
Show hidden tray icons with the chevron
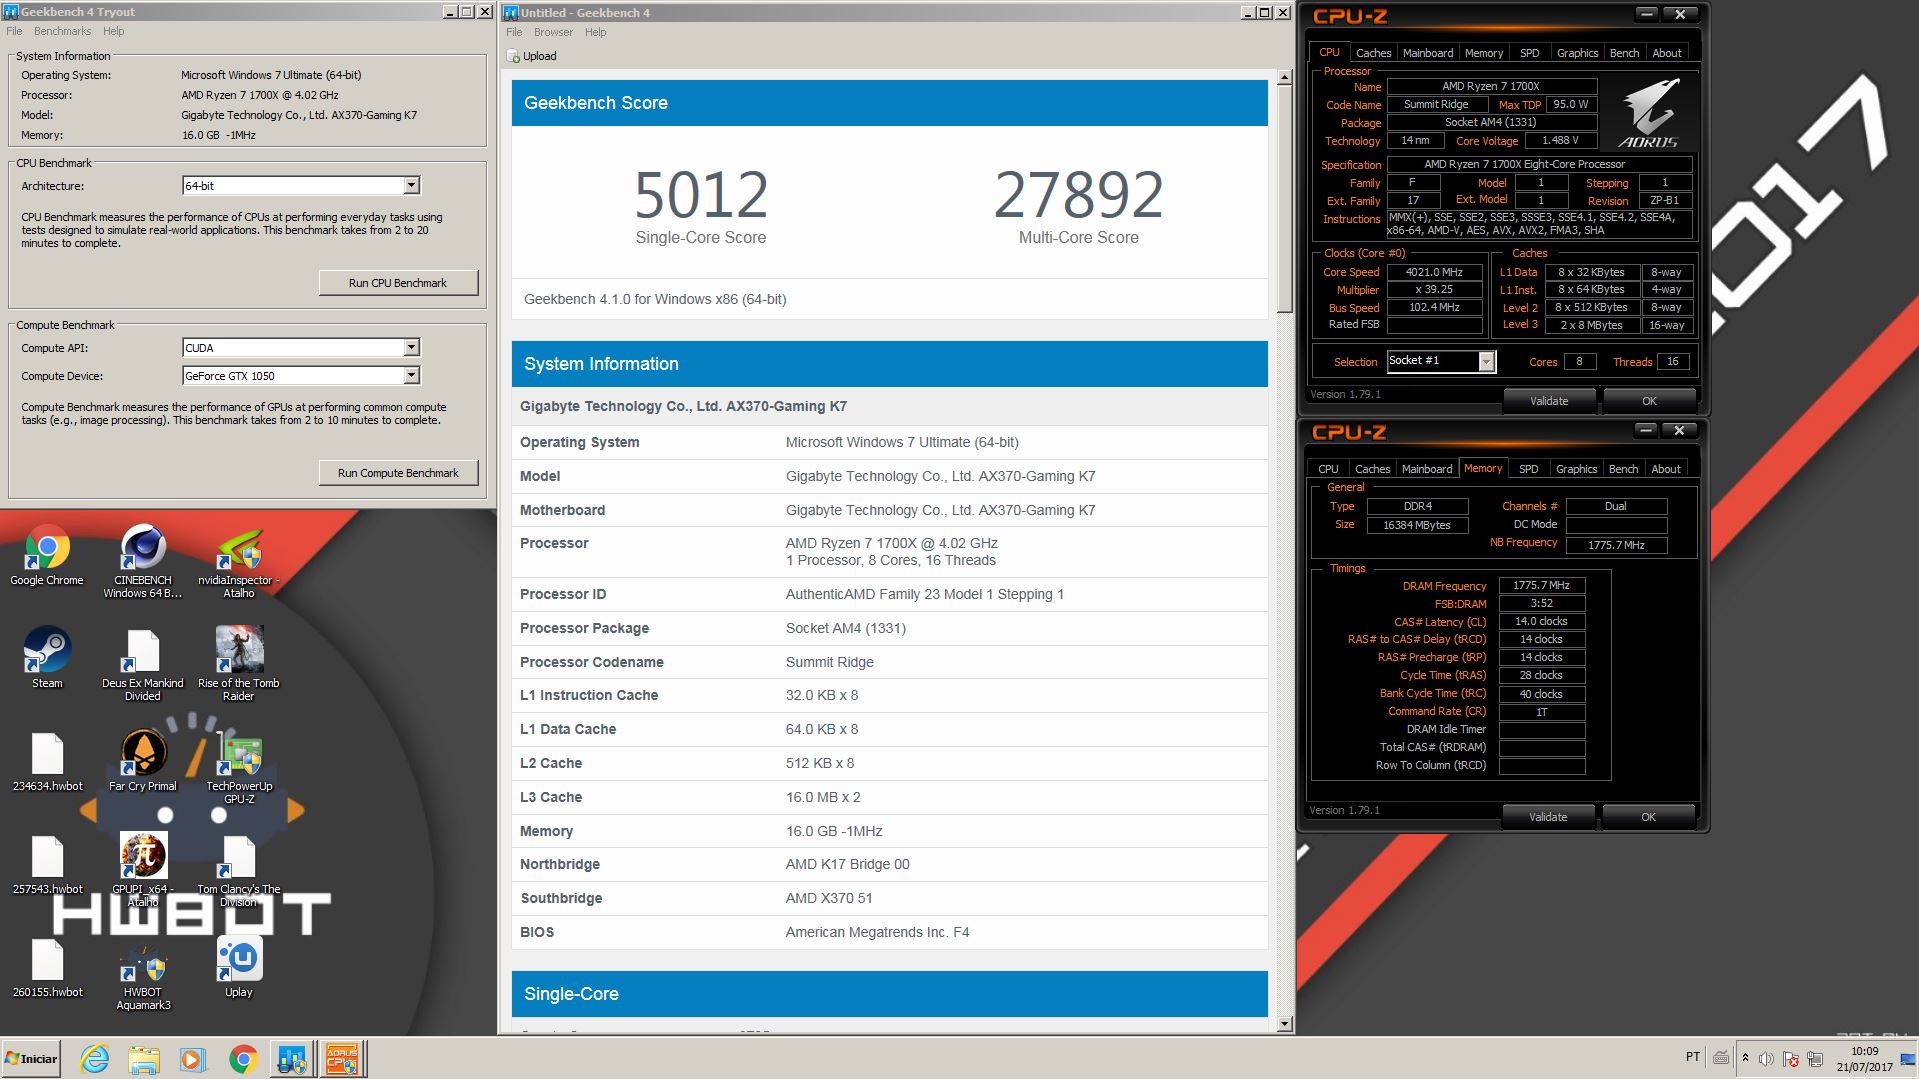click(x=1745, y=1058)
